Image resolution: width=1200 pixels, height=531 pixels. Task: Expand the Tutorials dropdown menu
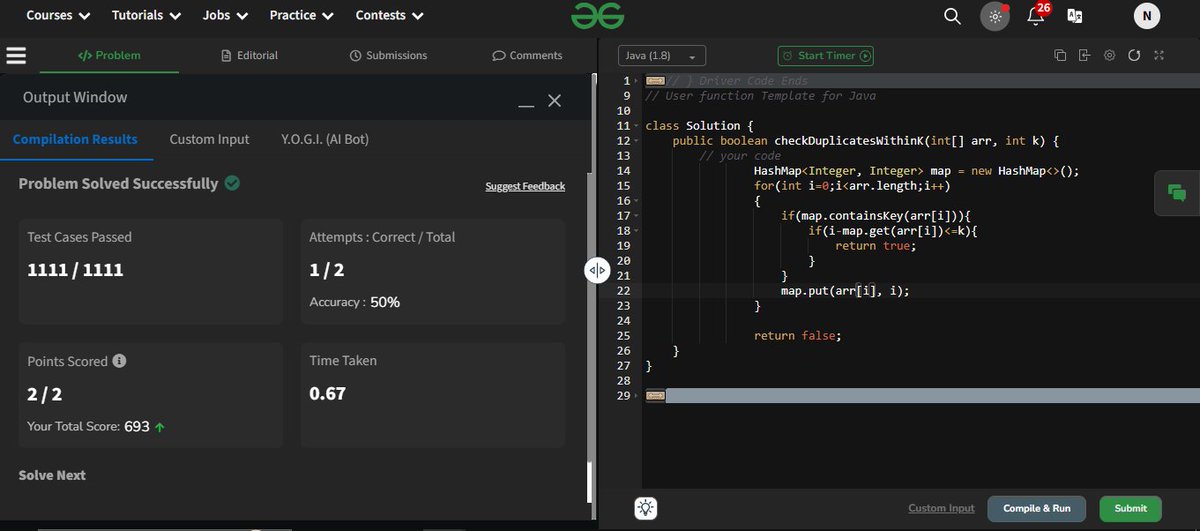146,15
